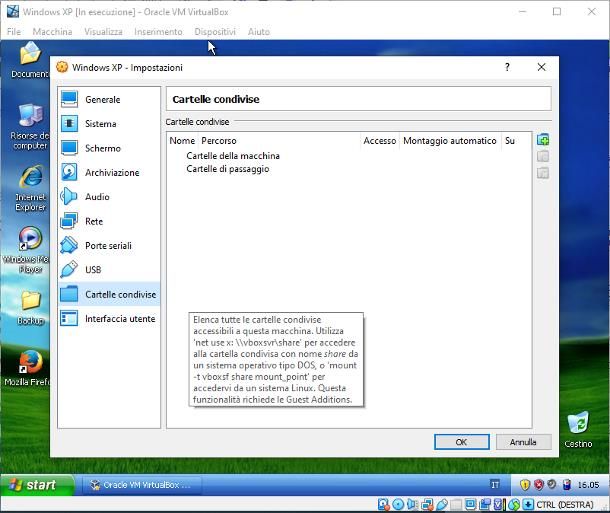Open the File menu
Screen dimensions: 610x513
tap(14, 32)
